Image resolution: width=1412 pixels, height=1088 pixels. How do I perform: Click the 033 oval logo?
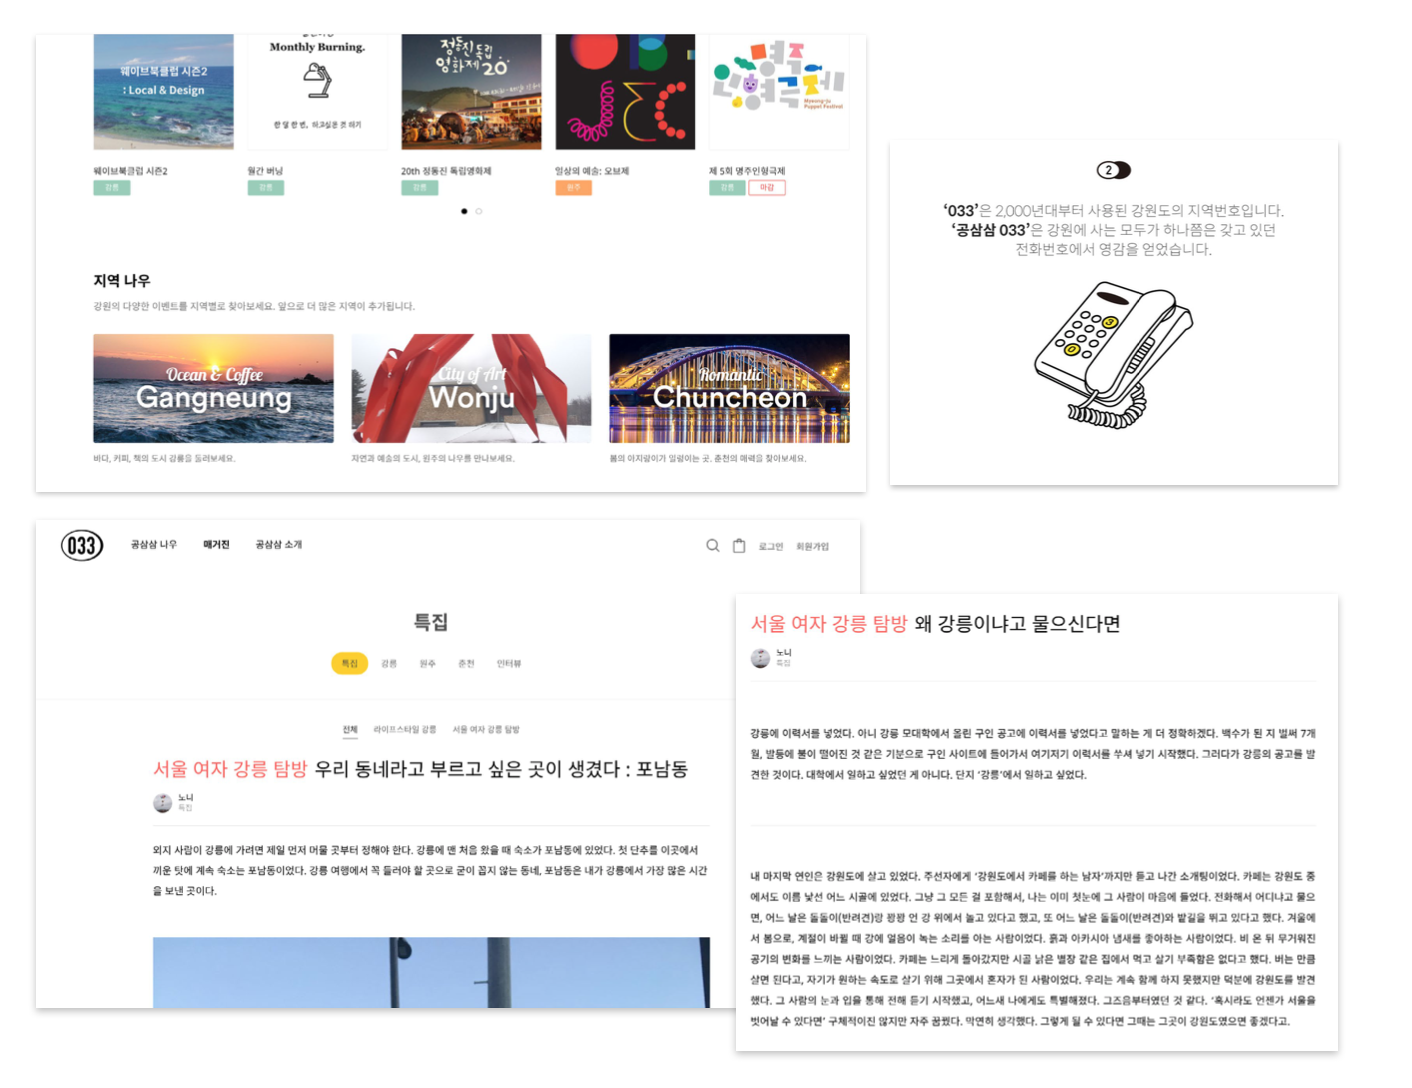tap(82, 545)
